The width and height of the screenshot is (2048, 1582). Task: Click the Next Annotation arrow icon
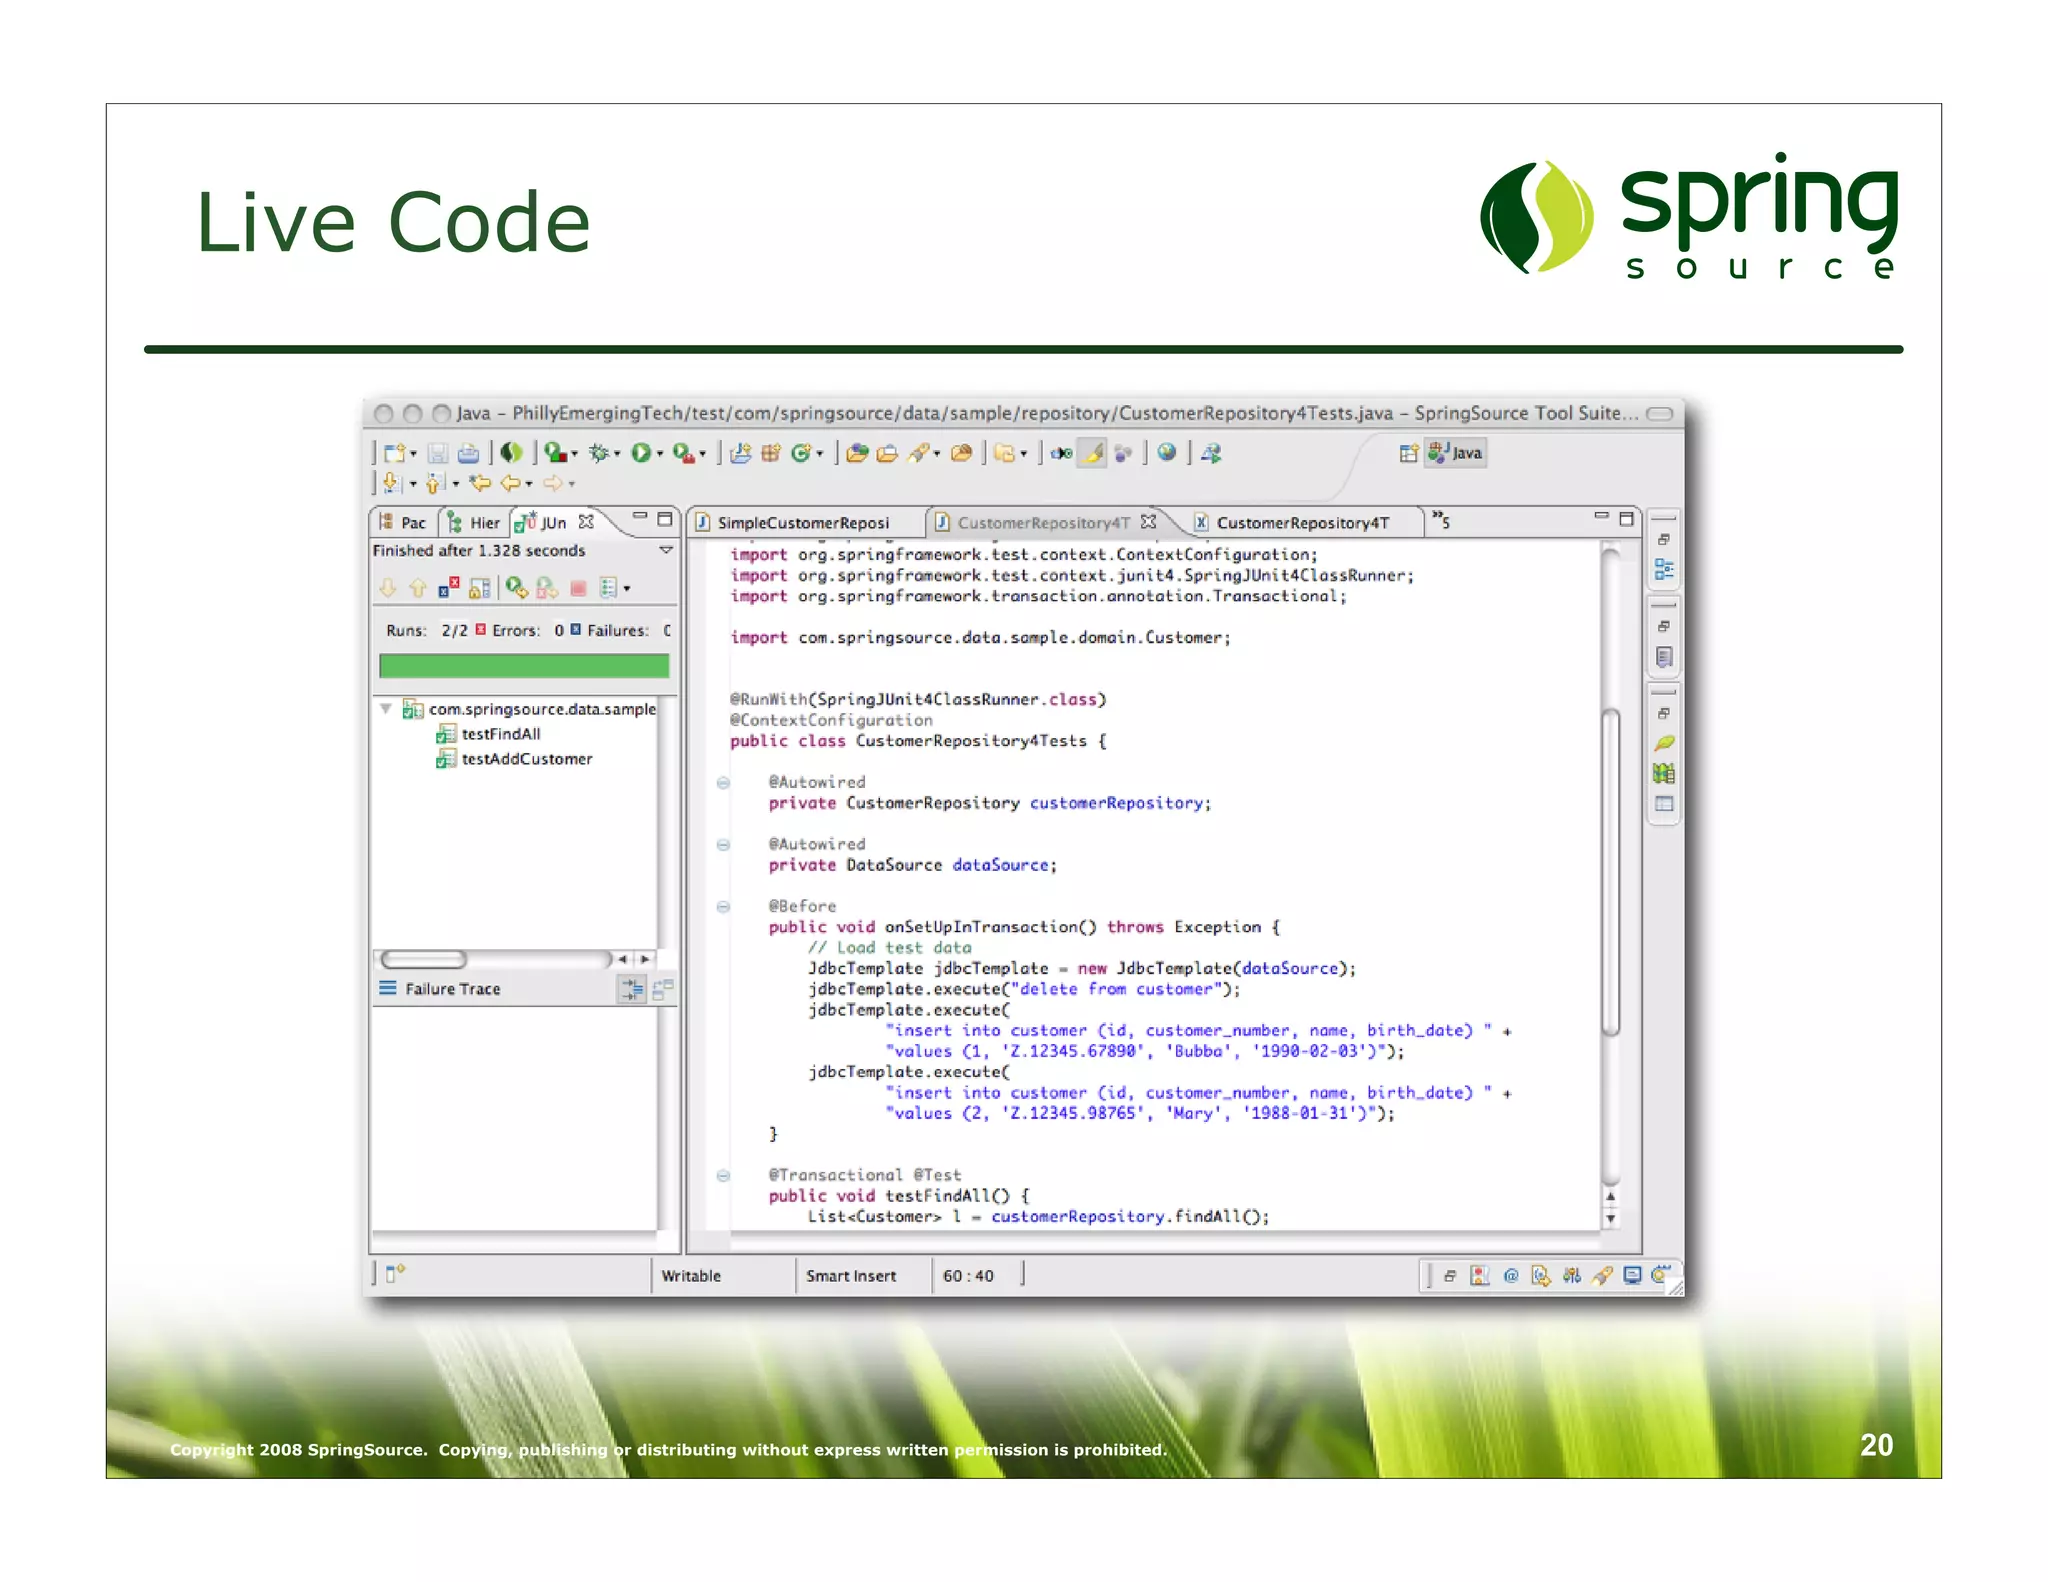click(x=391, y=483)
